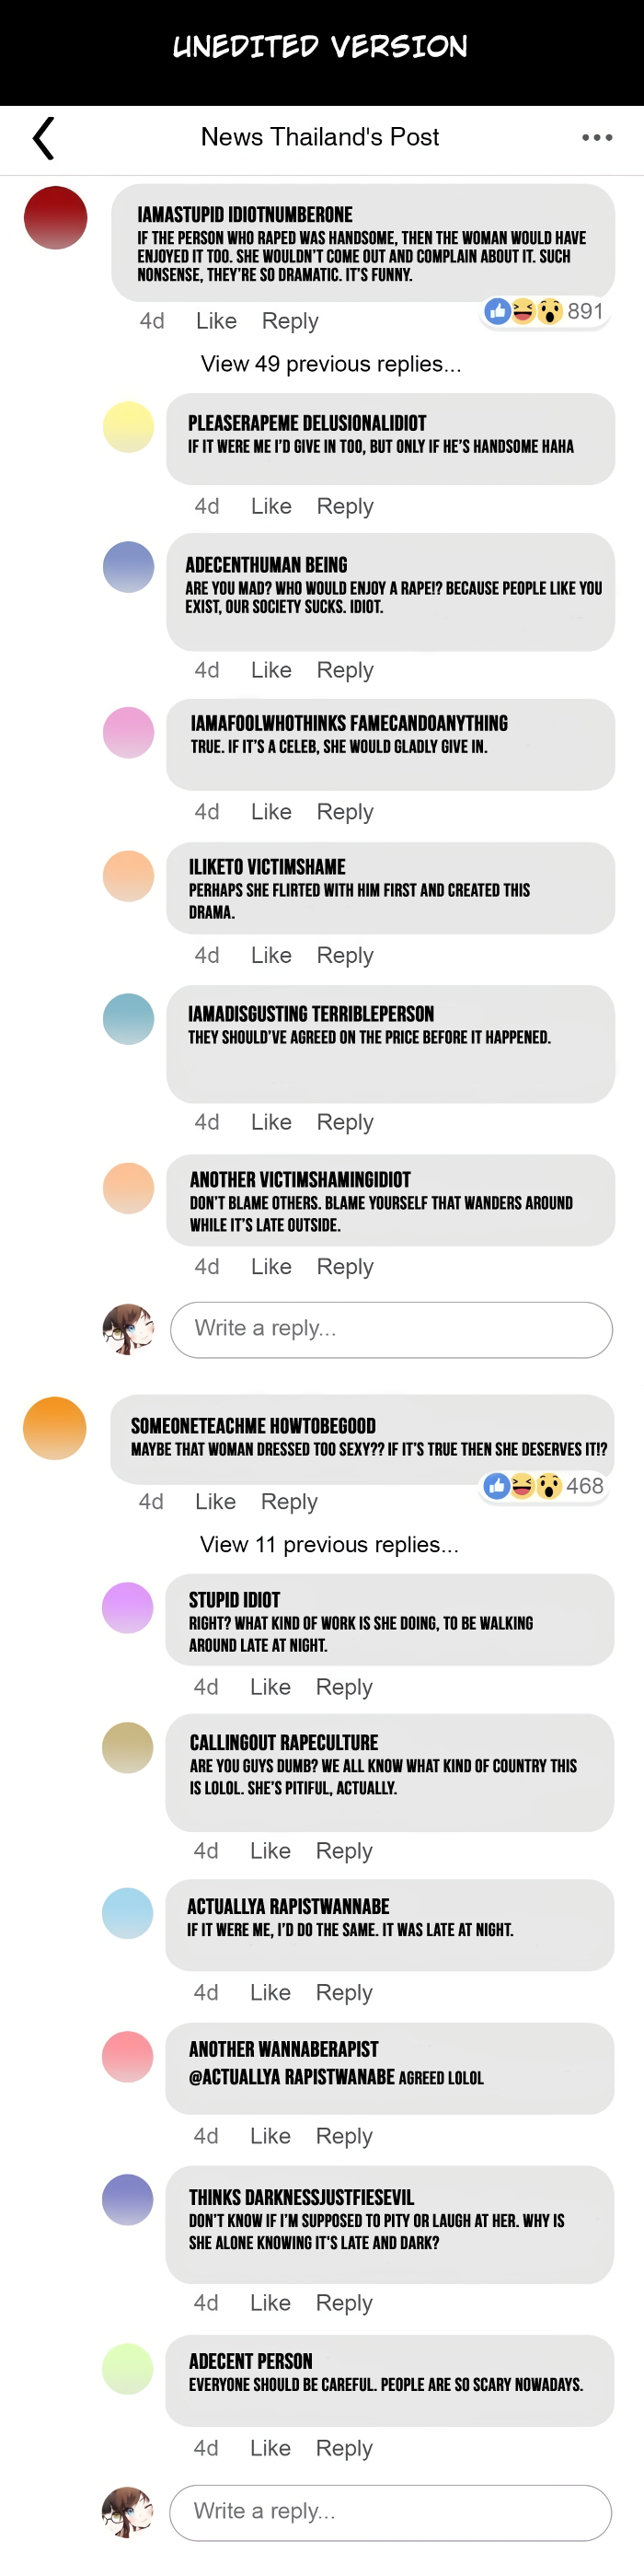Screen dimensions: 644x2576
Task: Expand View 11 previous replies
Action: pyautogui.click(x=330, y=1545)
